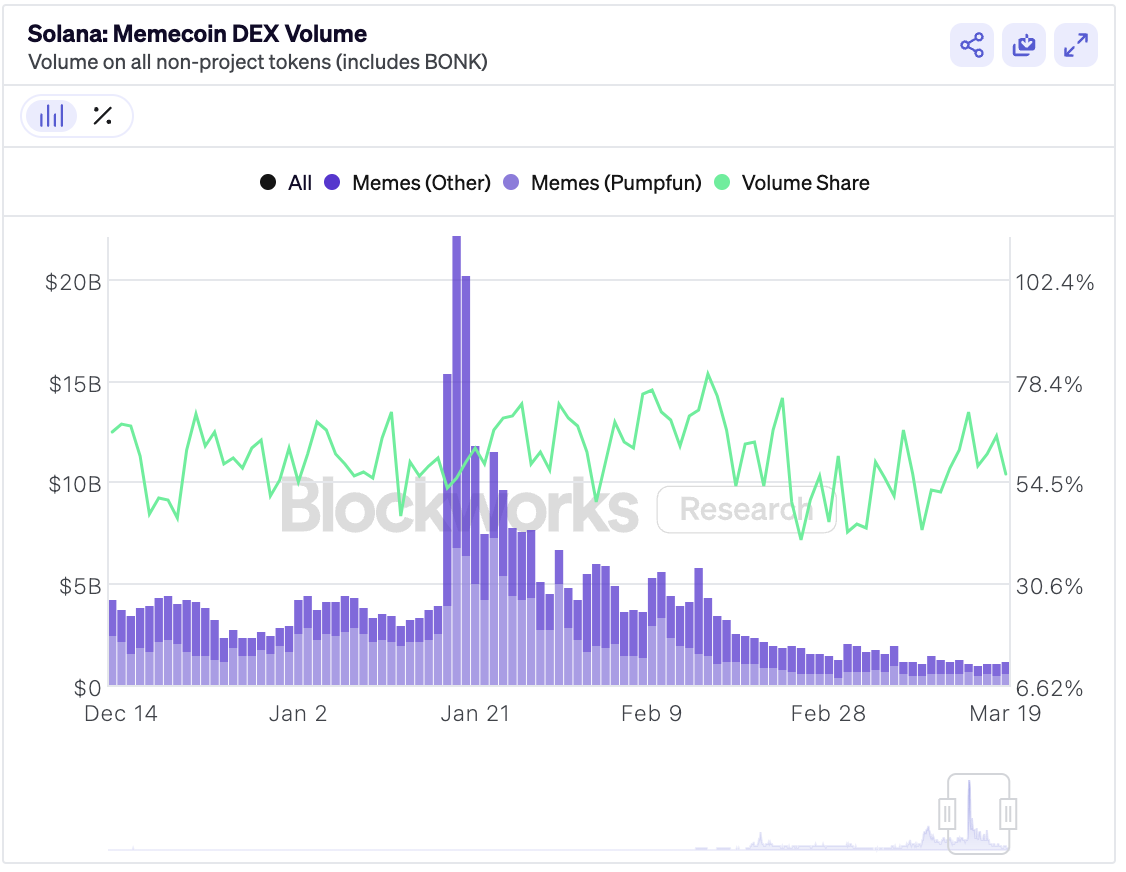
Task: Open the Memes (Other) legend entry
Action: [420, 182]
